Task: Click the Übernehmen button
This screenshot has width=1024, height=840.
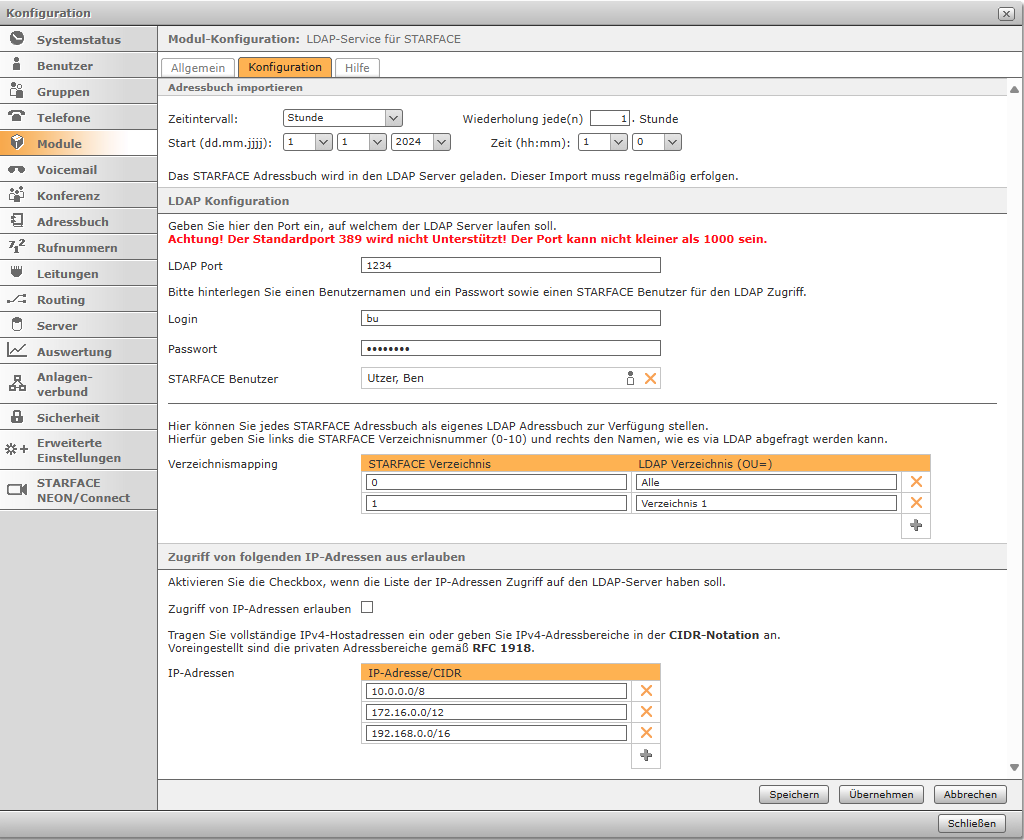Action: click(881, 794)
